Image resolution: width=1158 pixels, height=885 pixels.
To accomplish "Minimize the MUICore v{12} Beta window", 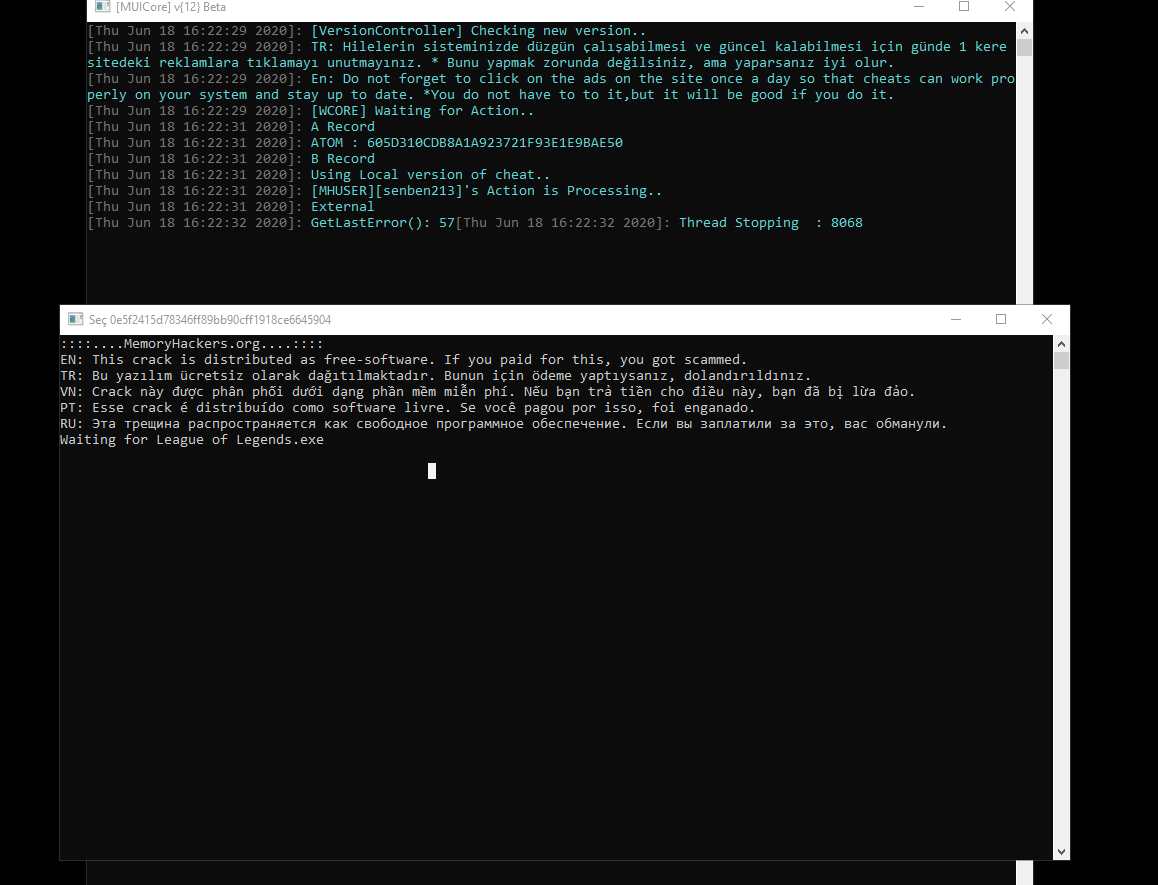I will point(919,7).
